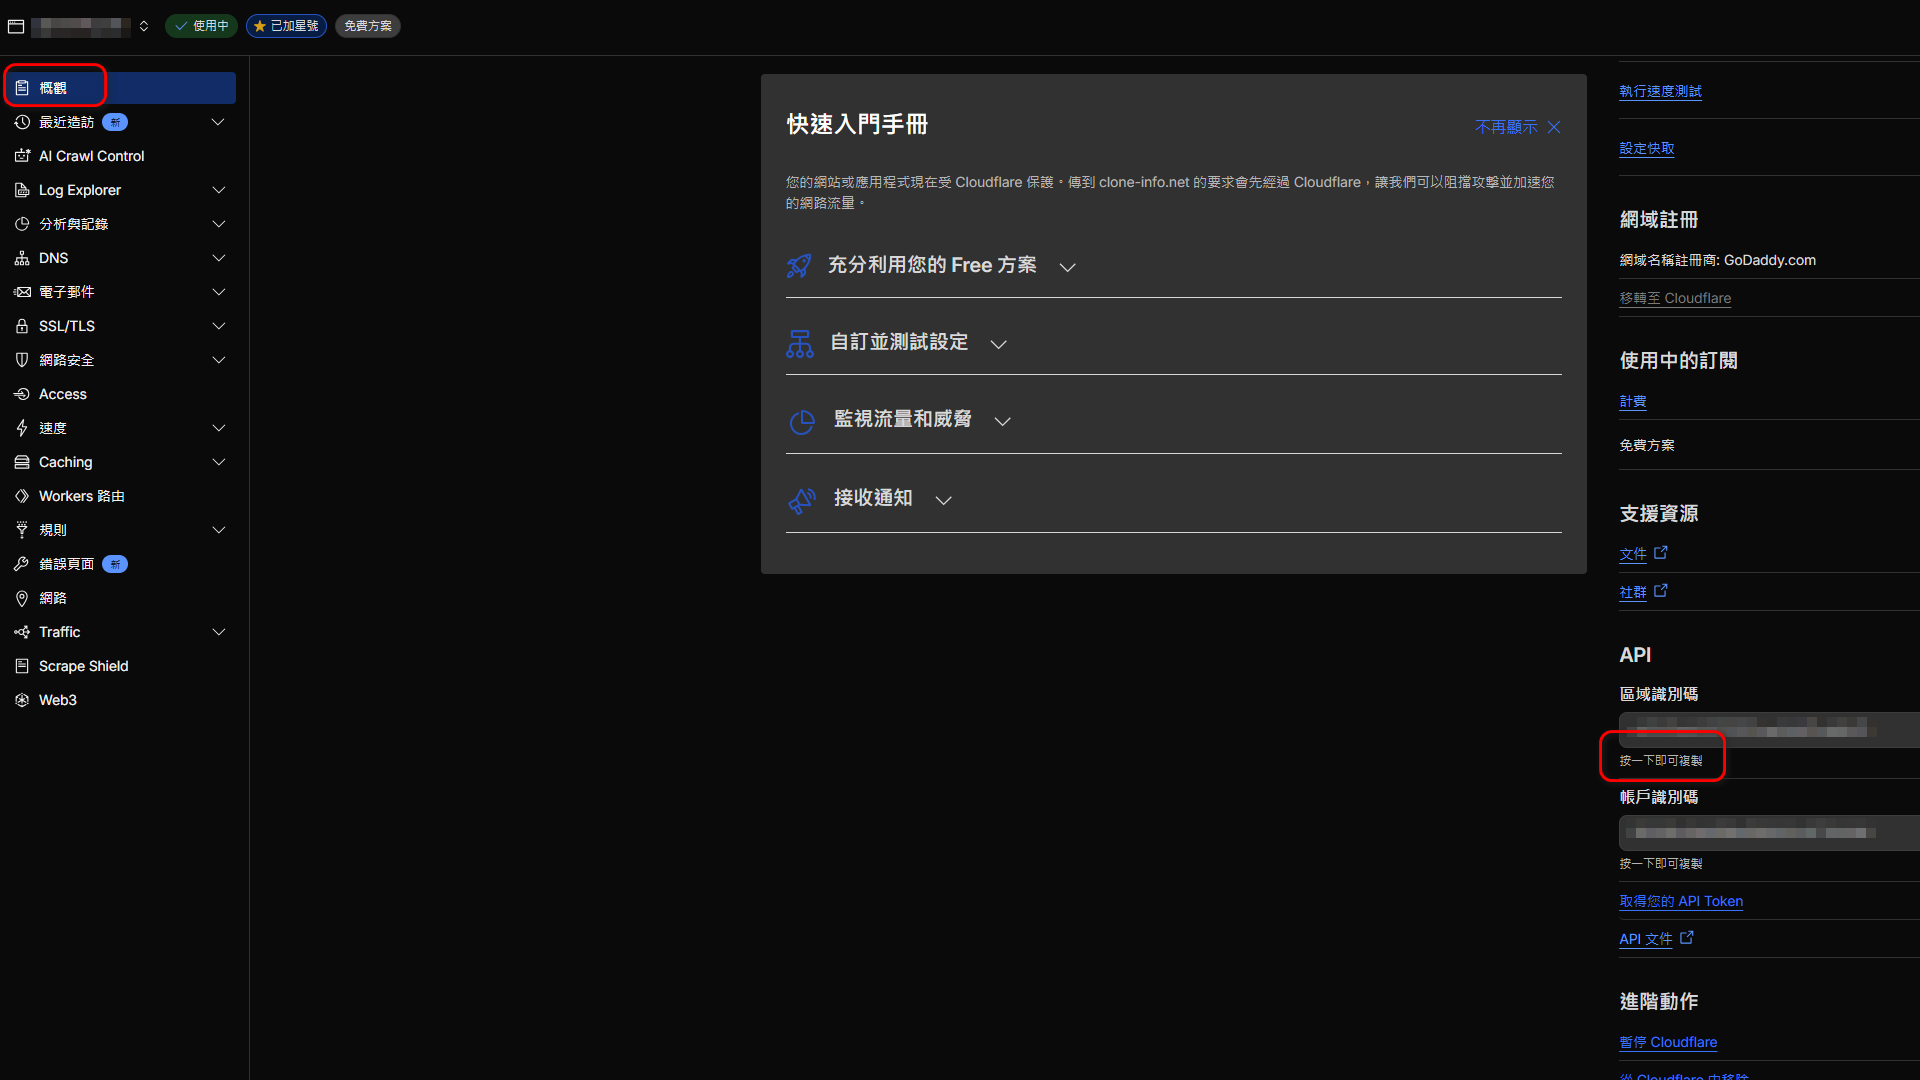Select the Caching icon in sidebar
Image resolution: width=1920 pixels, height=1080 pixels.
[x=22, y=462]
